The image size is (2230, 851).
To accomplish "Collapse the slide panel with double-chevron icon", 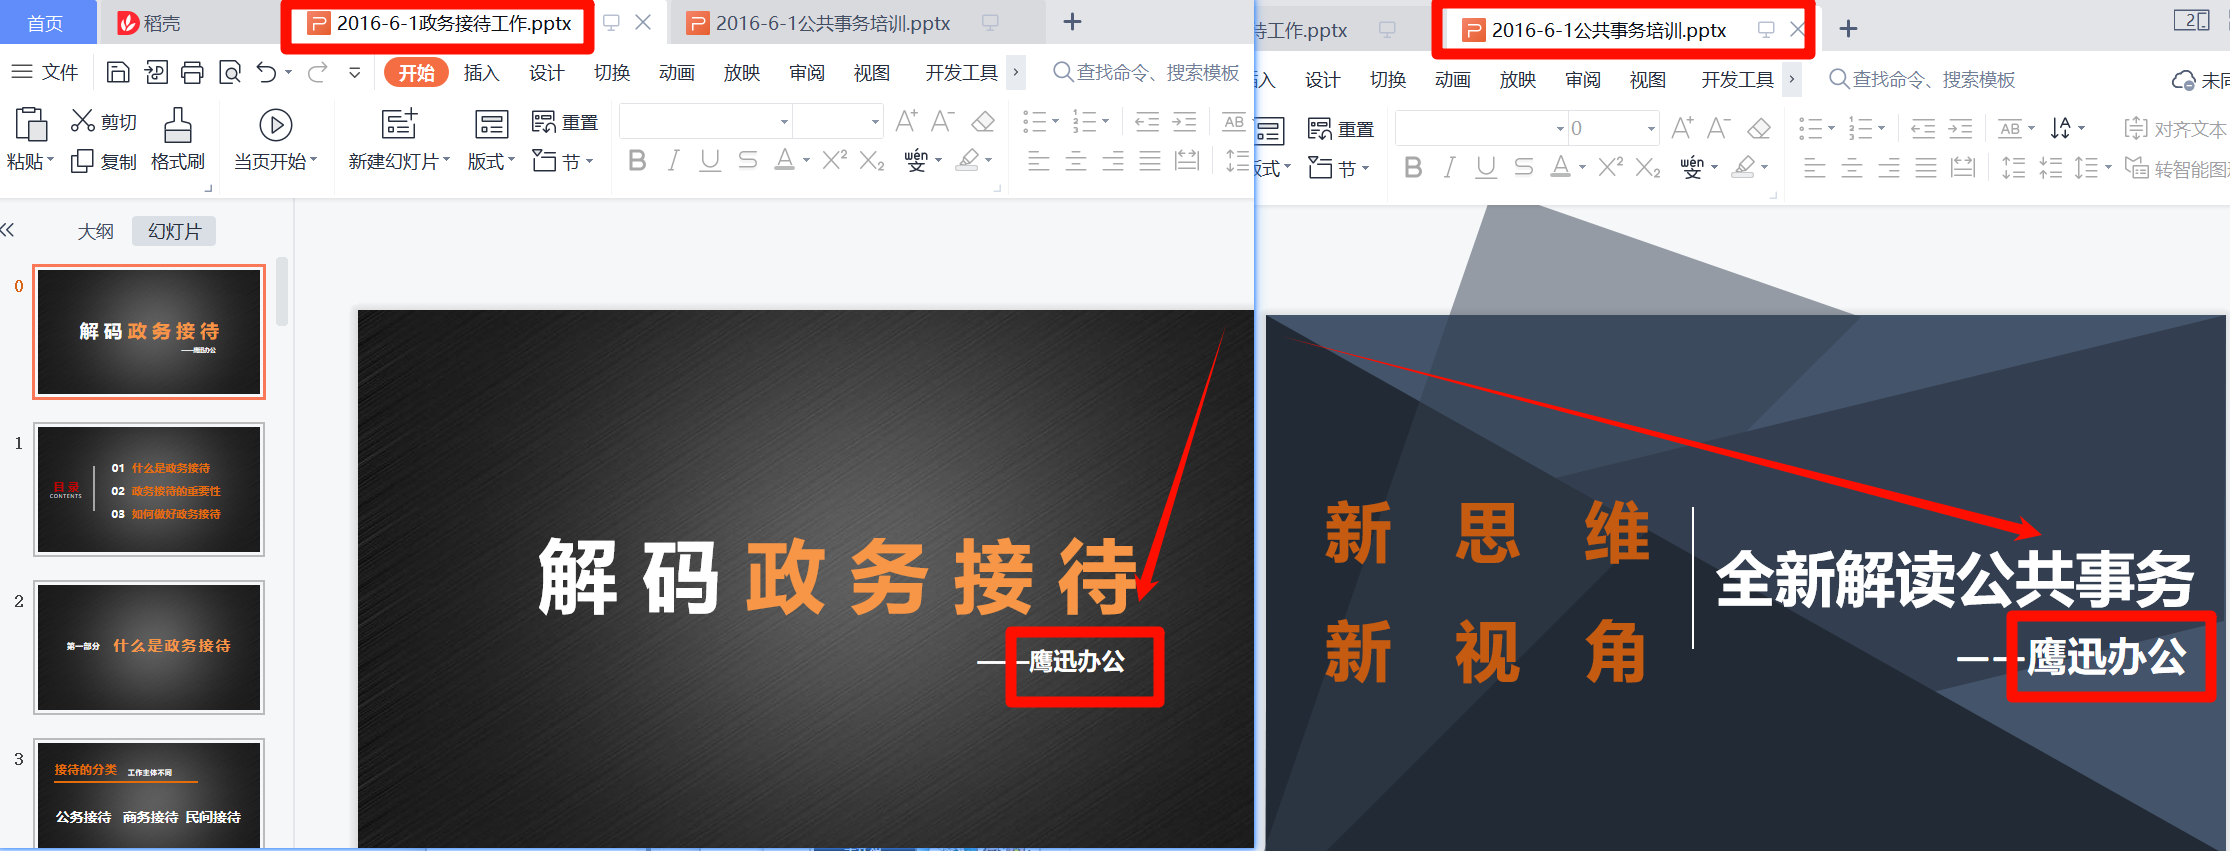I will click(x=8, y=230).
